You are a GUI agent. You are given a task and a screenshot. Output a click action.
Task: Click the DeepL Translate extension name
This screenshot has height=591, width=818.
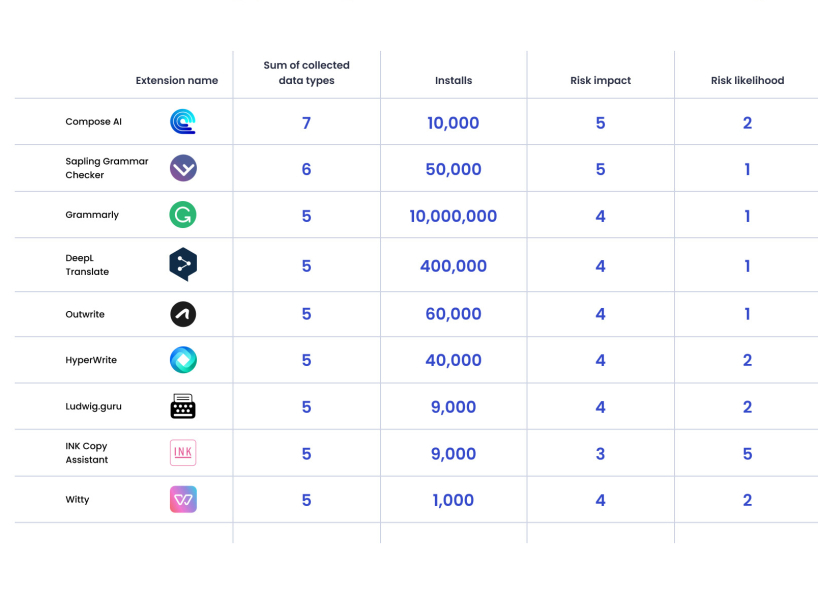pyautogui.click(x=88, y=265)
